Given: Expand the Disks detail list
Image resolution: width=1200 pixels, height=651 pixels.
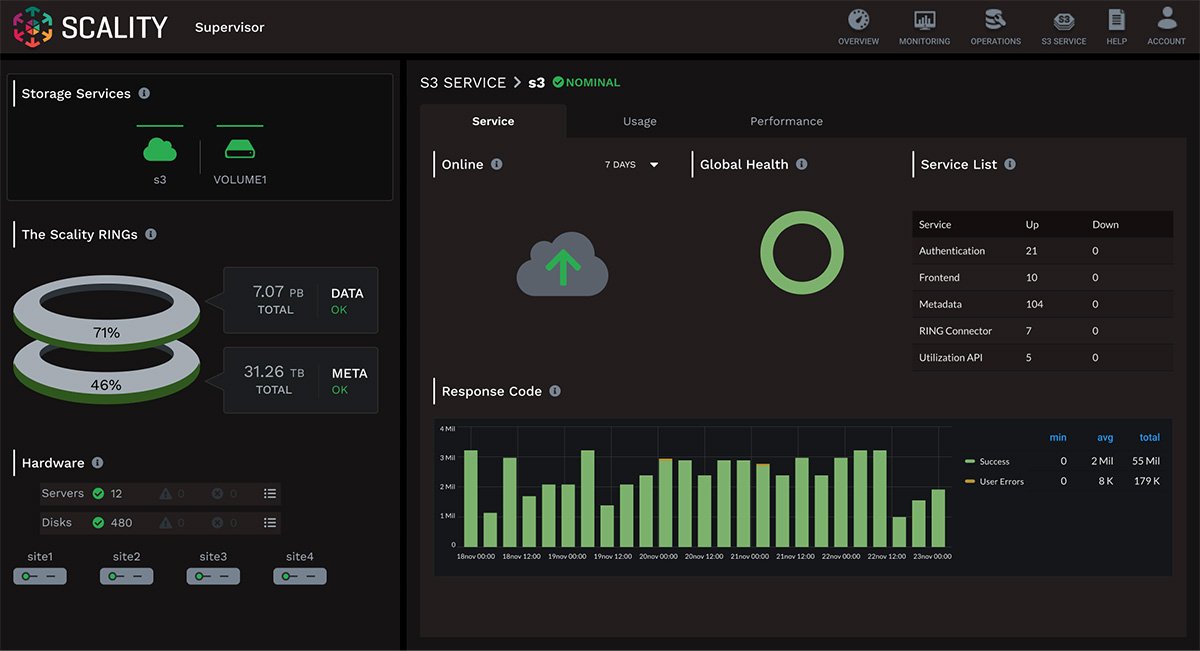Looking at the screenshot, I should 269,522.
